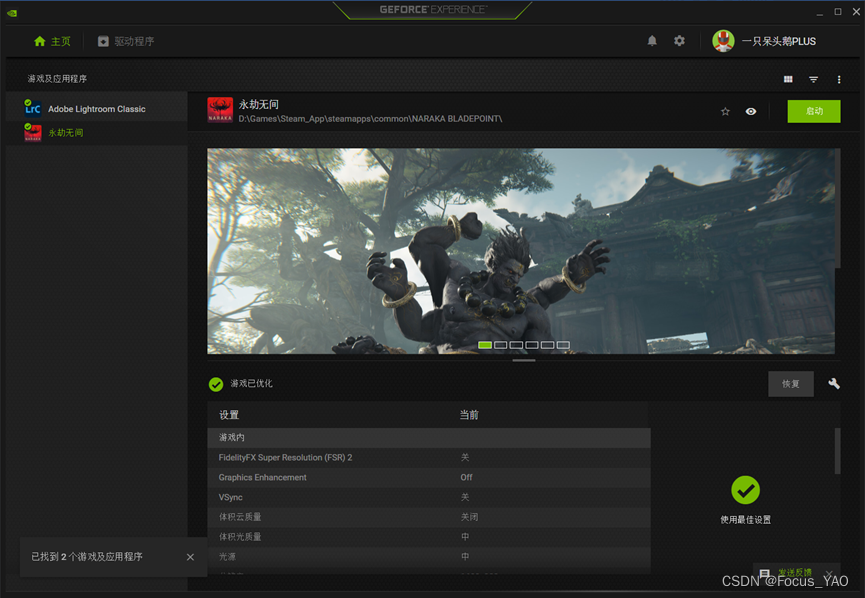Open account name 一只呆头鹅PLUS
This screenshot has height=598, width=865.
tap(778, 41)
